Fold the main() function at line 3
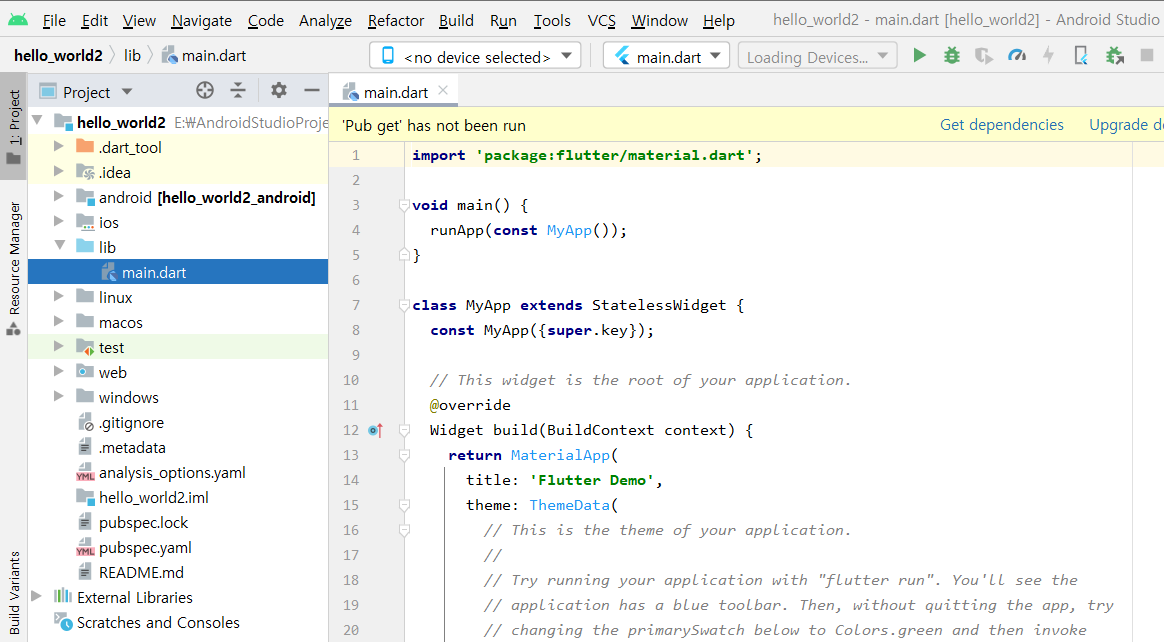 404,205
